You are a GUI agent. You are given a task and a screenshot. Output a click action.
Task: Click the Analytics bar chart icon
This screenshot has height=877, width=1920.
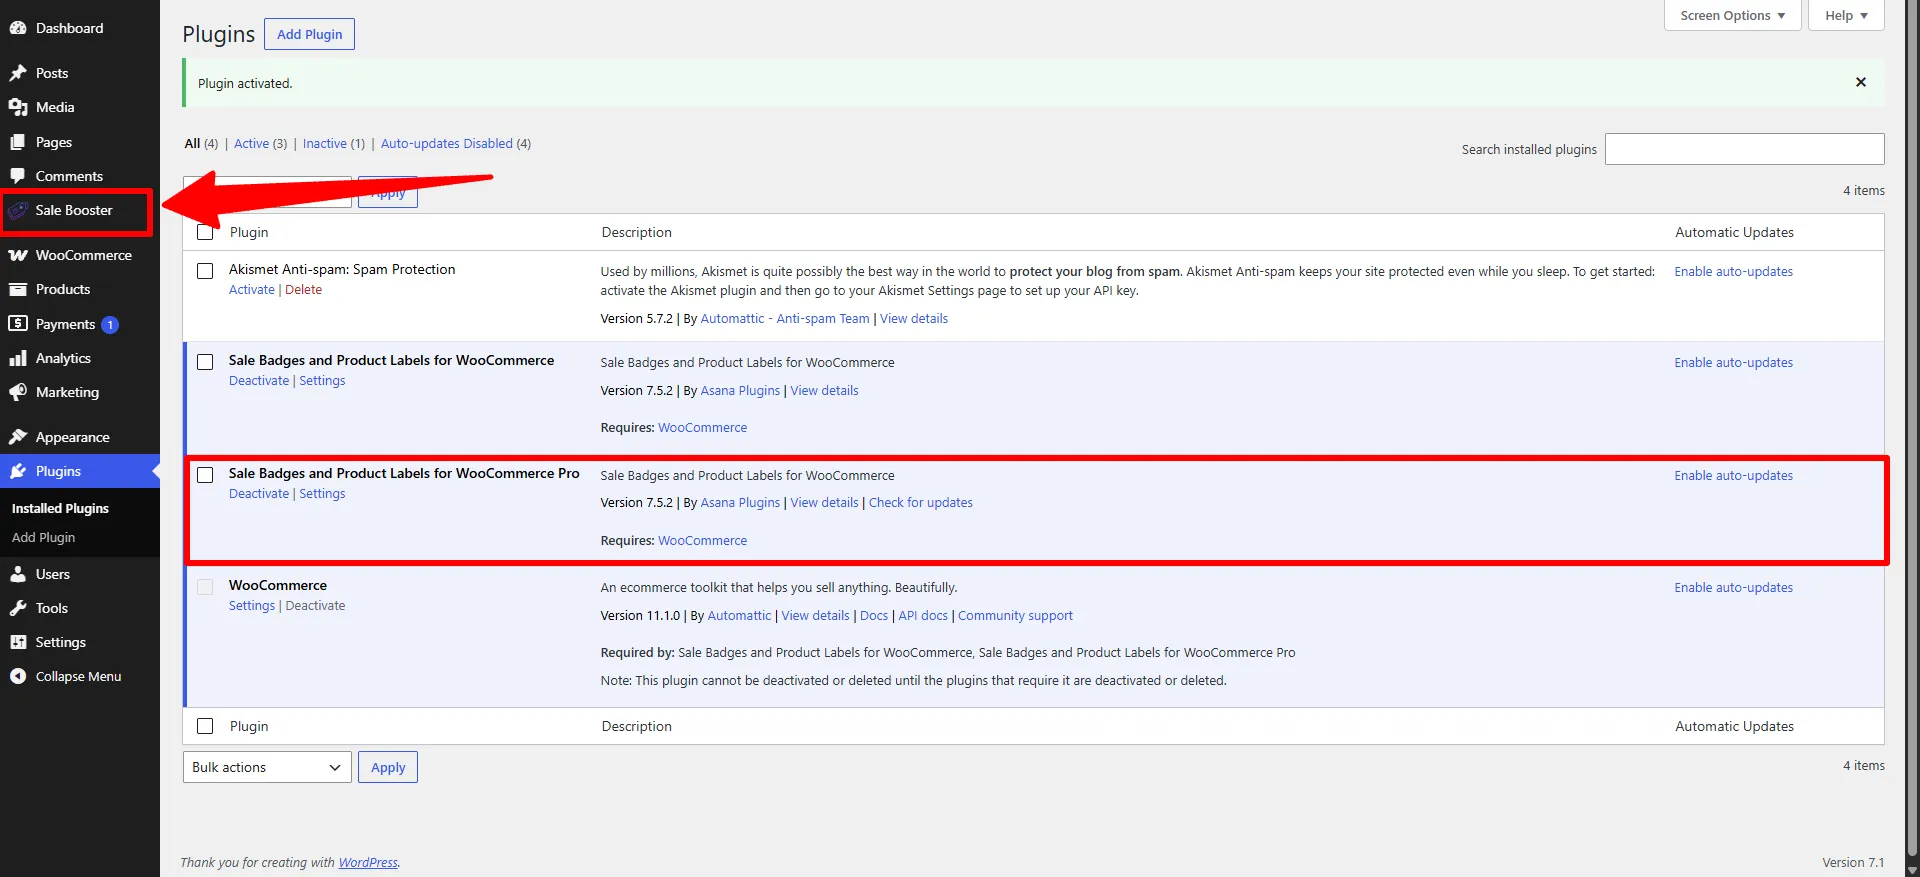[18, 358]
